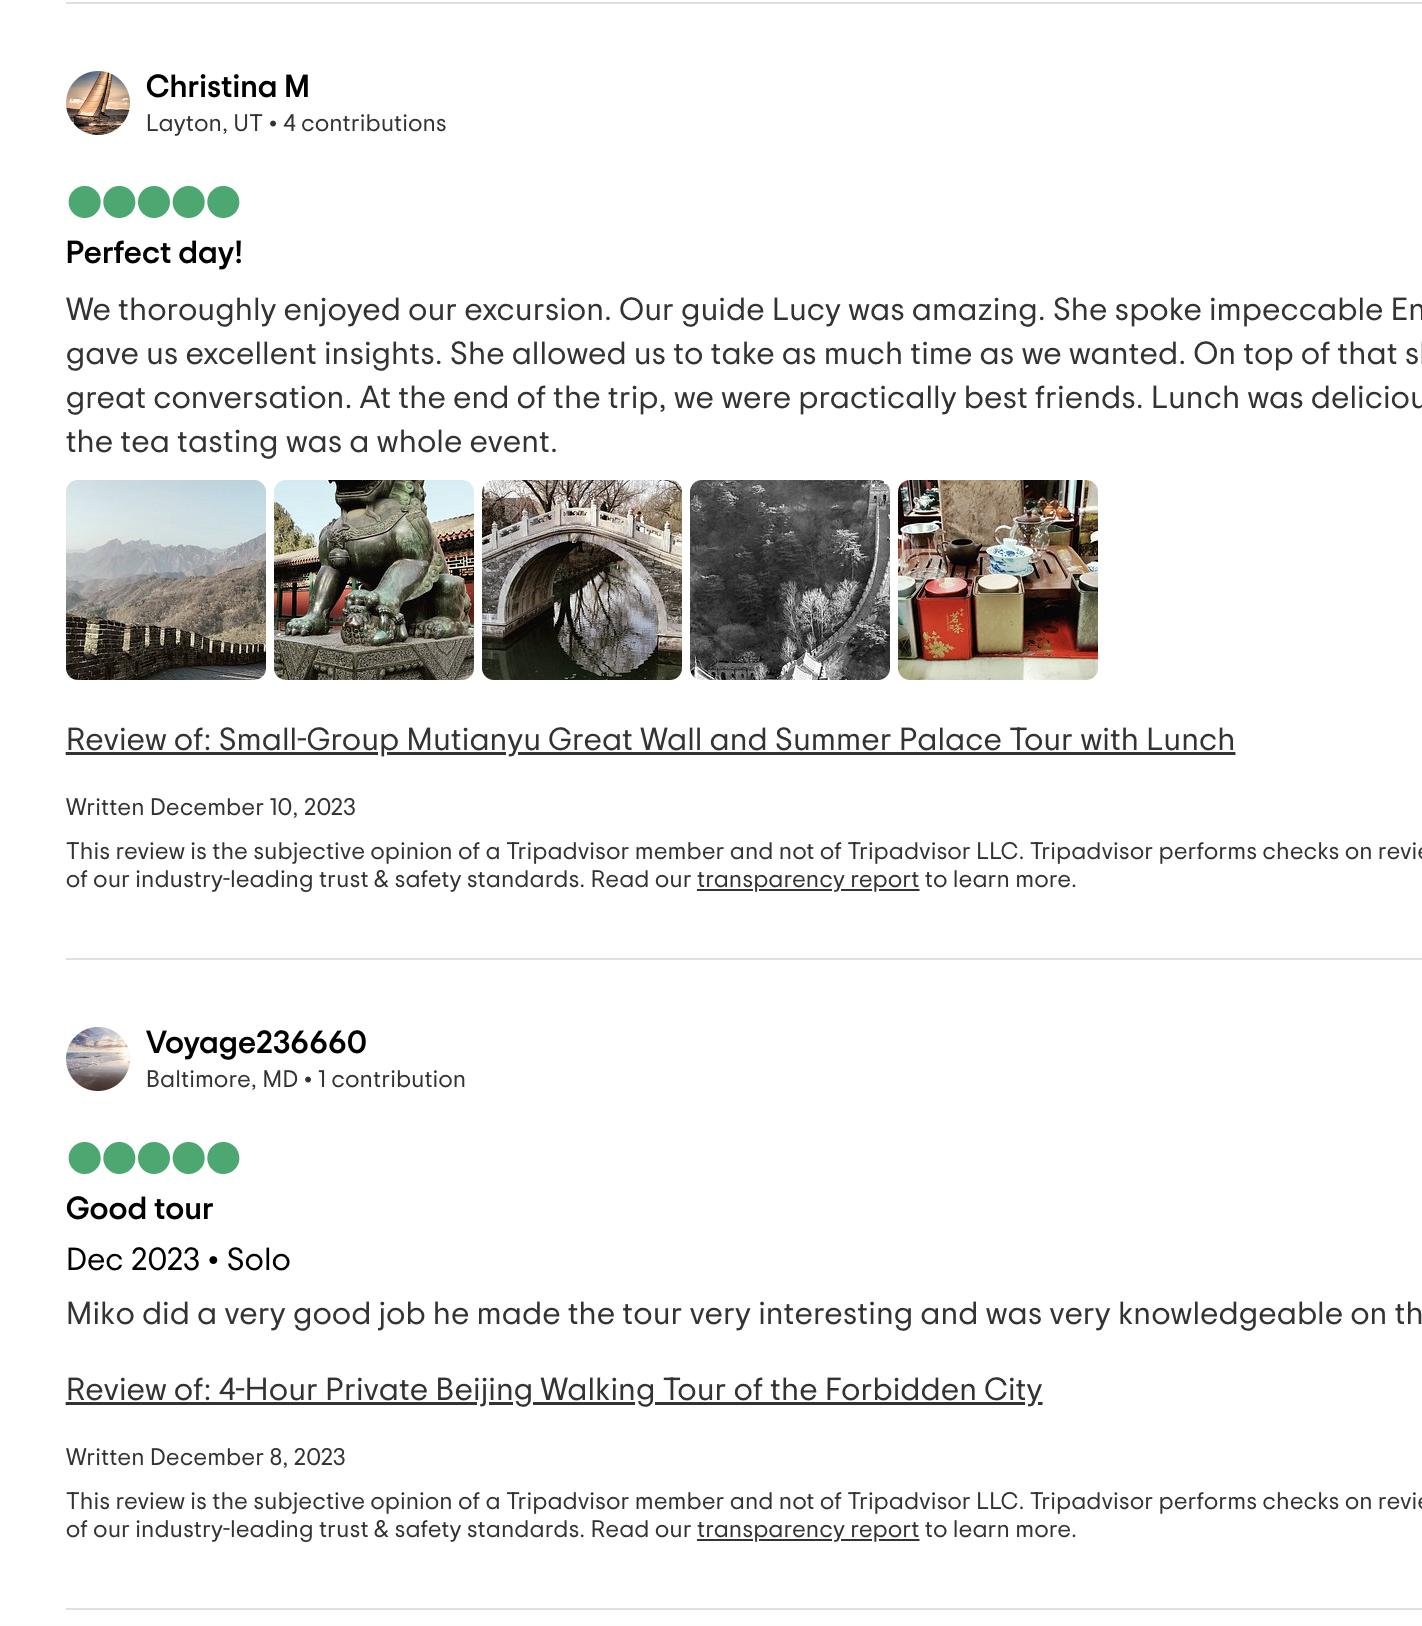
Task: Open transparency report link under Voyage236660's review
Action: (x=808, y=1530)
